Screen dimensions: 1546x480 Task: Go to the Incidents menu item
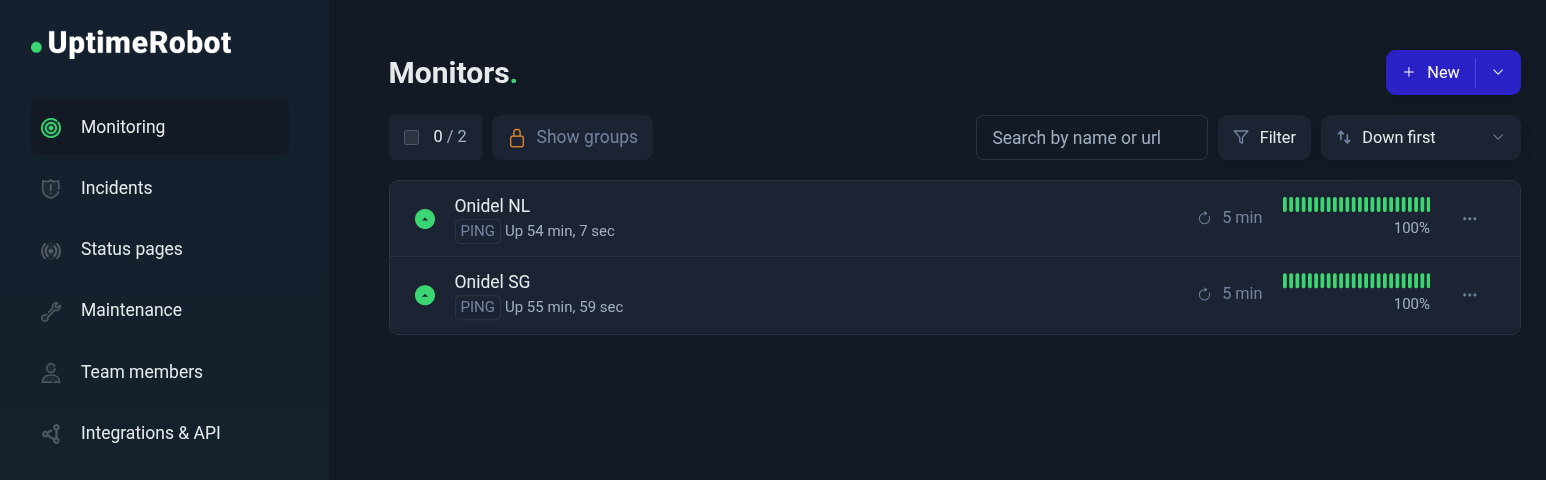116,188
